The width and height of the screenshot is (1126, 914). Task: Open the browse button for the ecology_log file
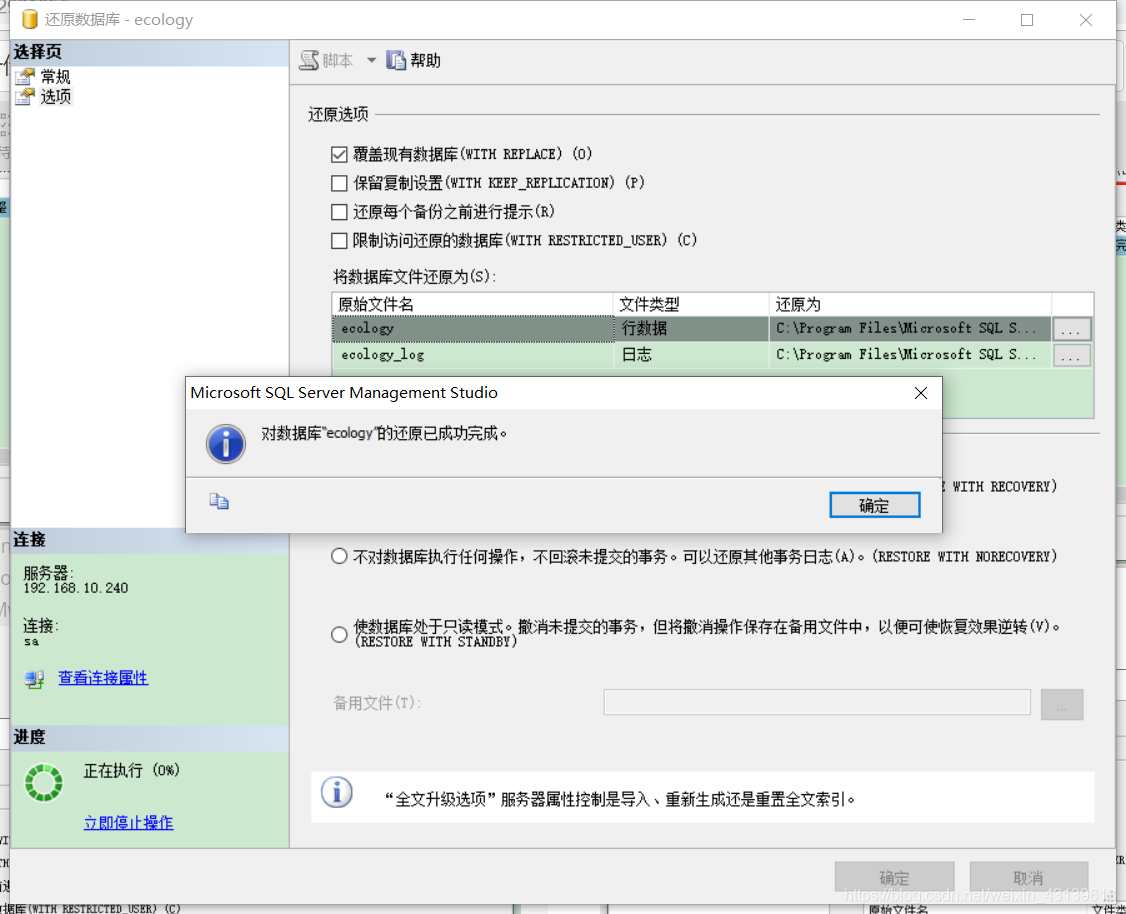tap(1071, 354)
